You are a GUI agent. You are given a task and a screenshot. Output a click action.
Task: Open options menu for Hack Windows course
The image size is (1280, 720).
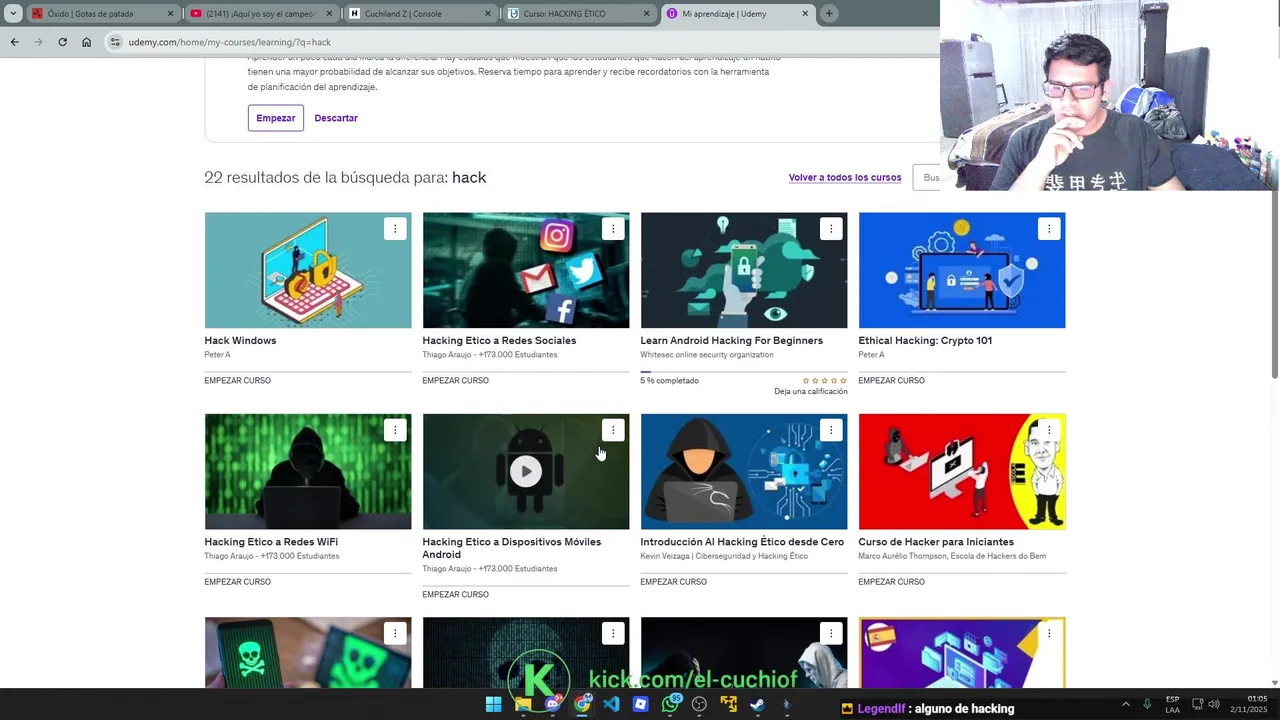pos(395,229)
